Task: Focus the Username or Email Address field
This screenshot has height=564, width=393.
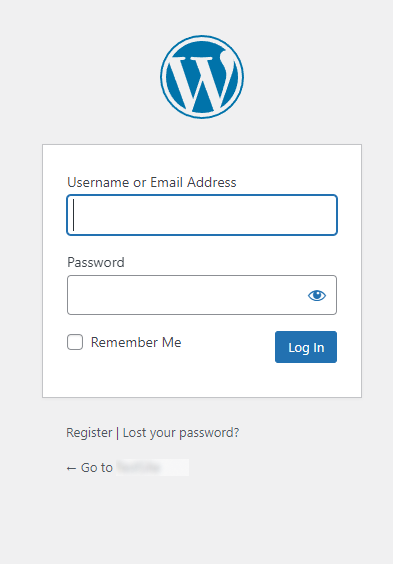Action: (x=202, y=215)
